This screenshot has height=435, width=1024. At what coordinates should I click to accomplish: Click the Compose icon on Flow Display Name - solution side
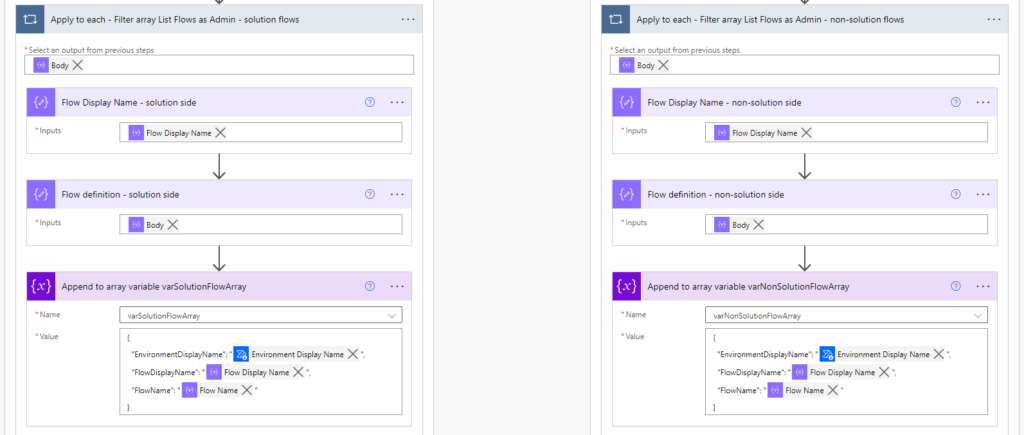(x=42, y=102)
